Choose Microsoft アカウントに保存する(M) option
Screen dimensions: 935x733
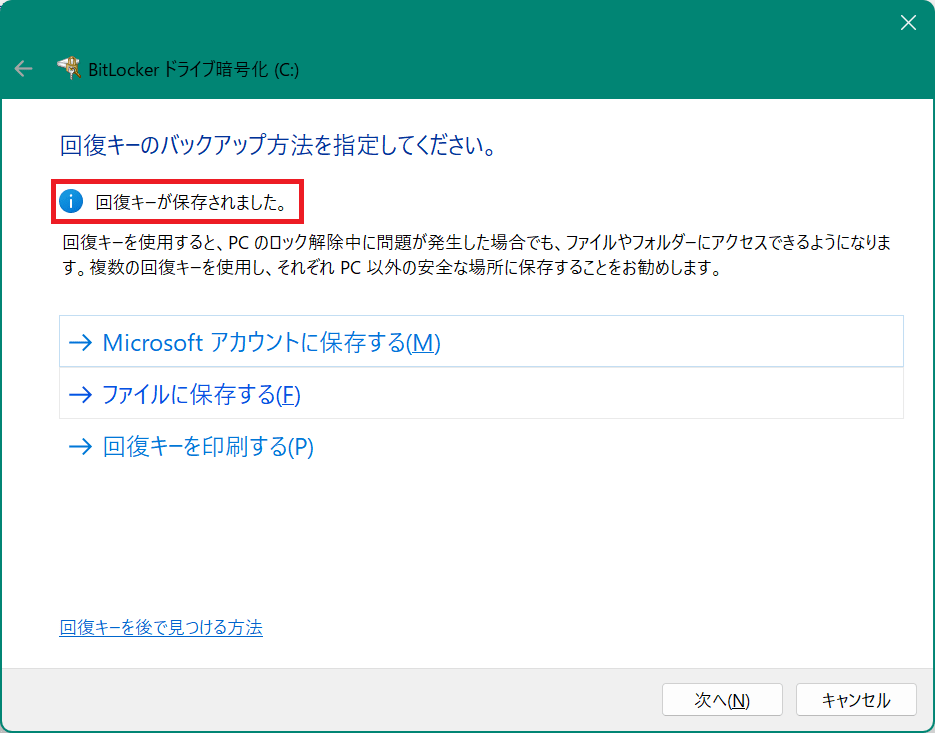pyautogui.click(x=271, y=343)
